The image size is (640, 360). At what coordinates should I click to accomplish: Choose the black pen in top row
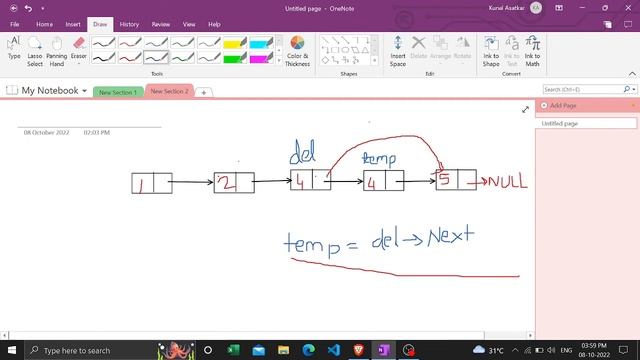coord(103,42)
